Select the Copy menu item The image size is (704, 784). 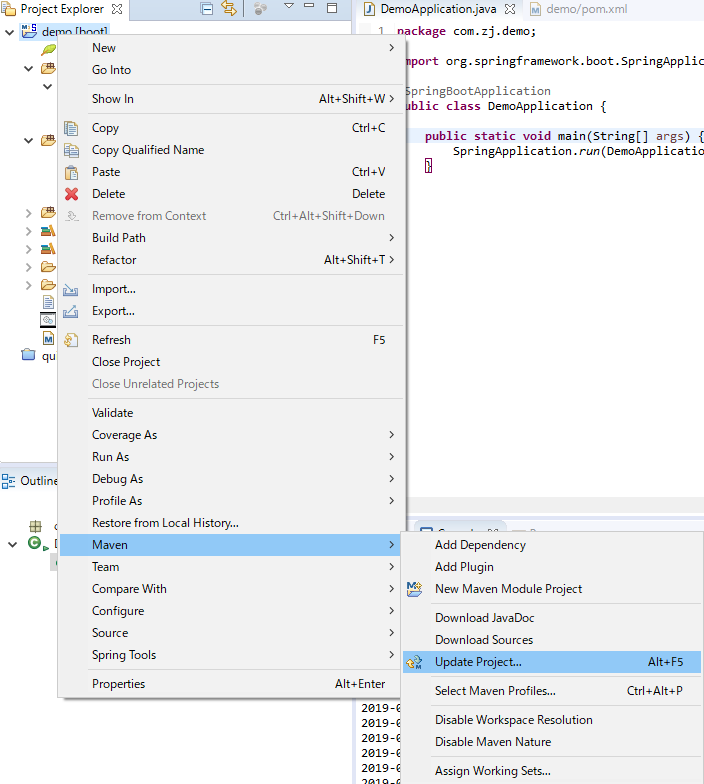(x=232, y=128)
